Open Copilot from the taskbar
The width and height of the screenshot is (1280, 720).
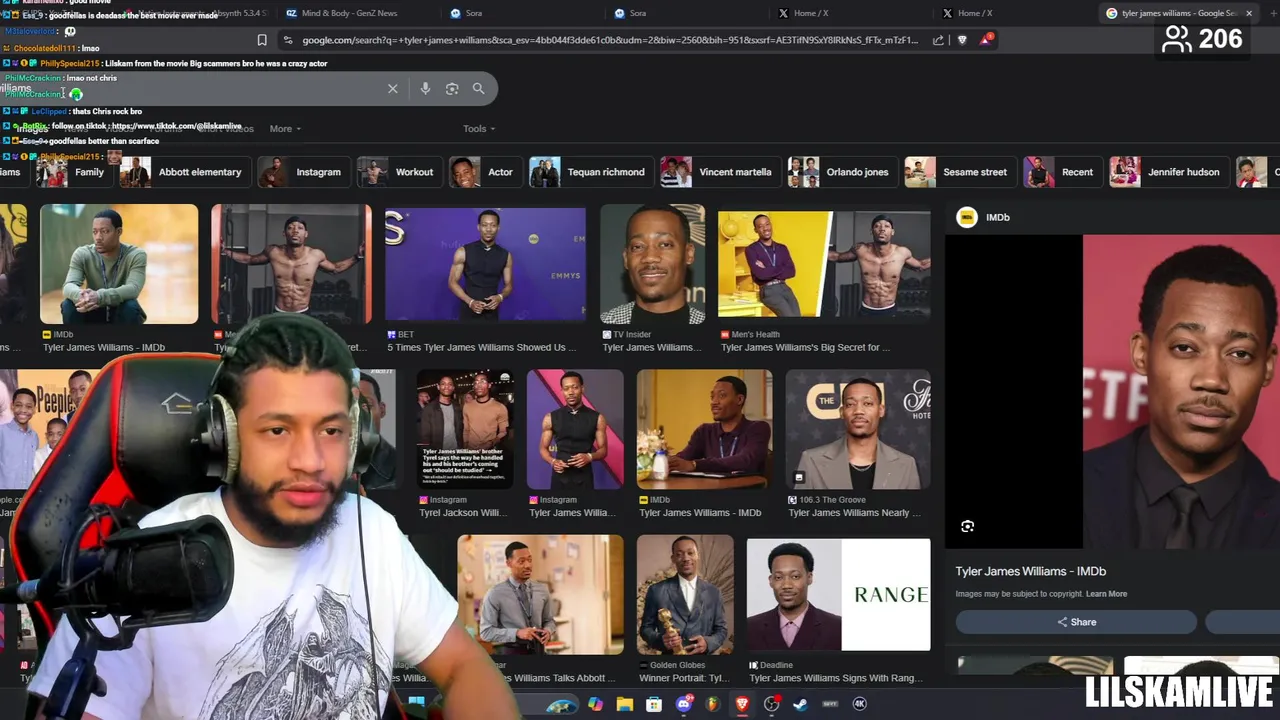coord(595,704)
